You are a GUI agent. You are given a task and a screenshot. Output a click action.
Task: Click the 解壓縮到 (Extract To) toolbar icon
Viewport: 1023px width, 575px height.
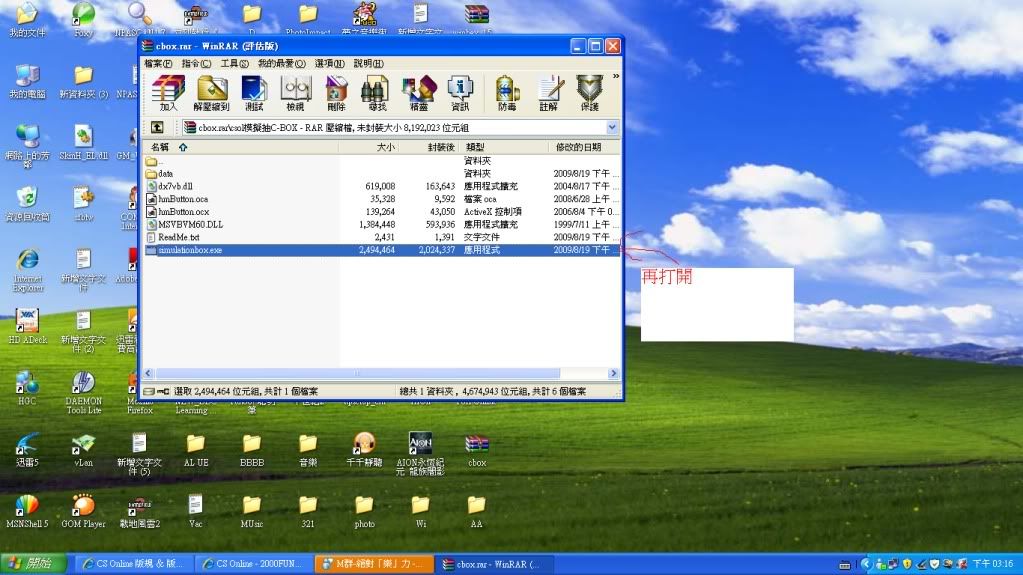[211, 92]
